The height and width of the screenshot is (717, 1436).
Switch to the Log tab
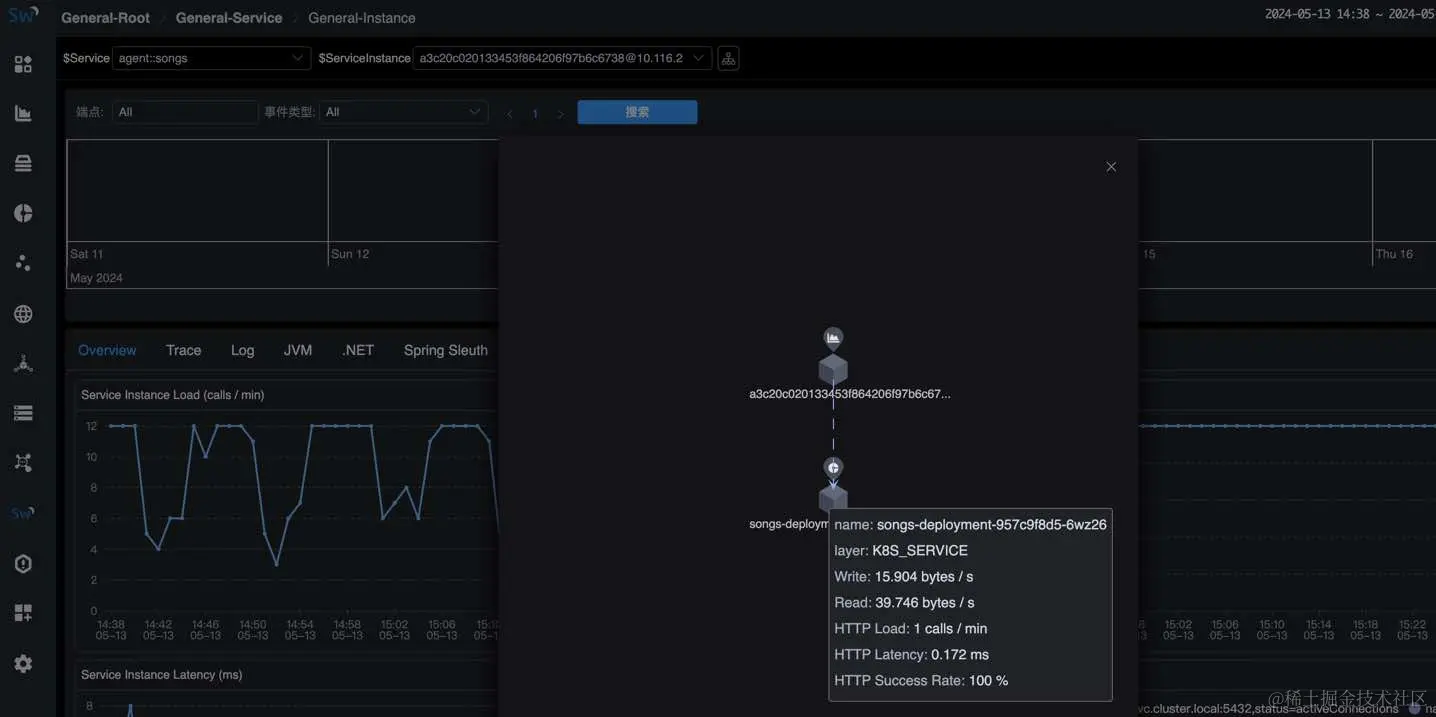click(242, 350)
